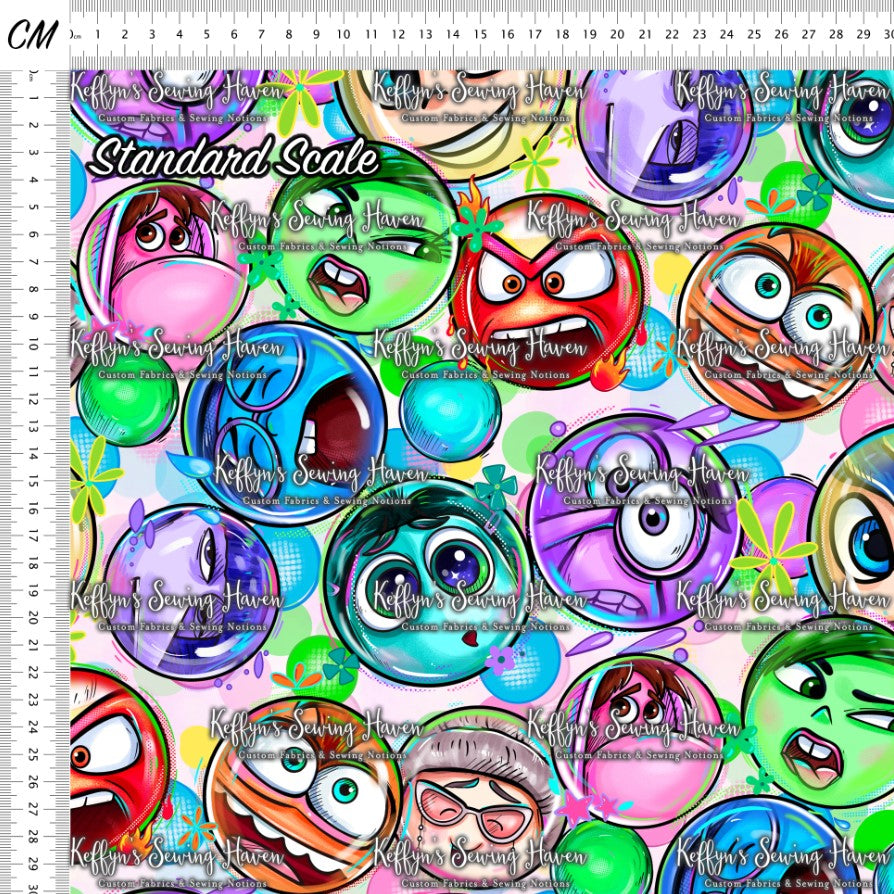The height and width of the screenshot is (894, 894).
Task: Click the blue crying face with round glasses
Action: pos(285,423)
